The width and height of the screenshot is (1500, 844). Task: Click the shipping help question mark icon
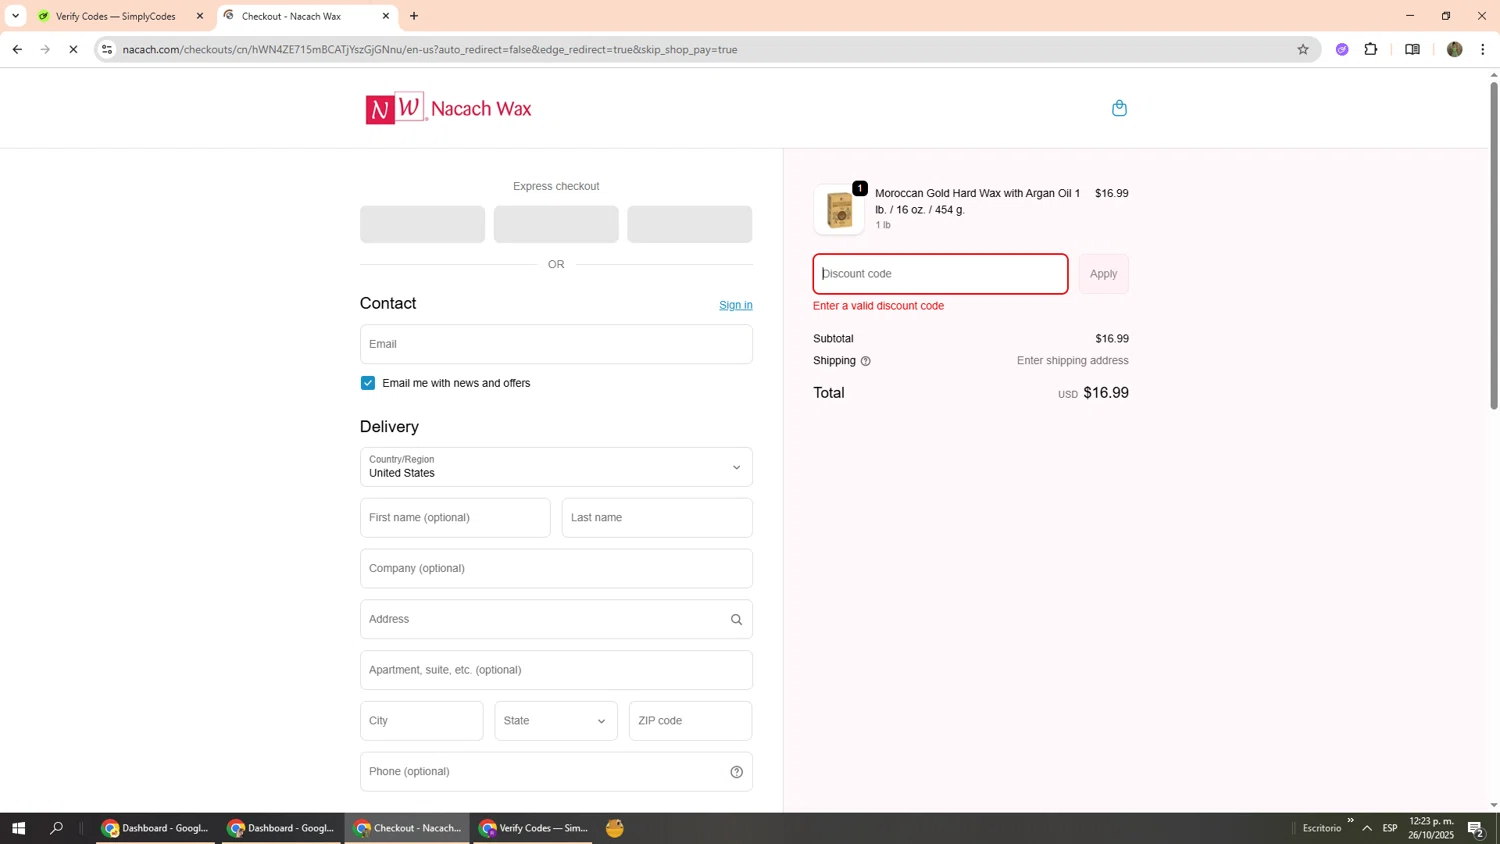click(866, 361)
